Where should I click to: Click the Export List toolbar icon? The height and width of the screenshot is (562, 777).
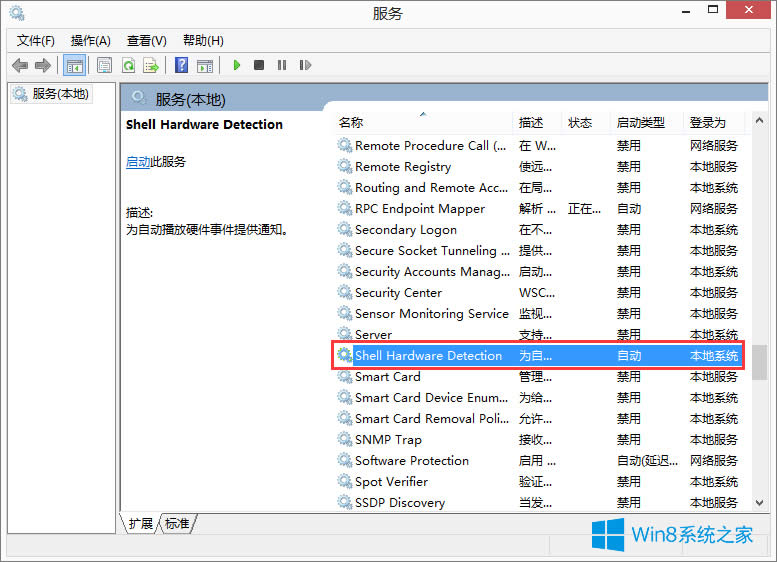point(151,65)
